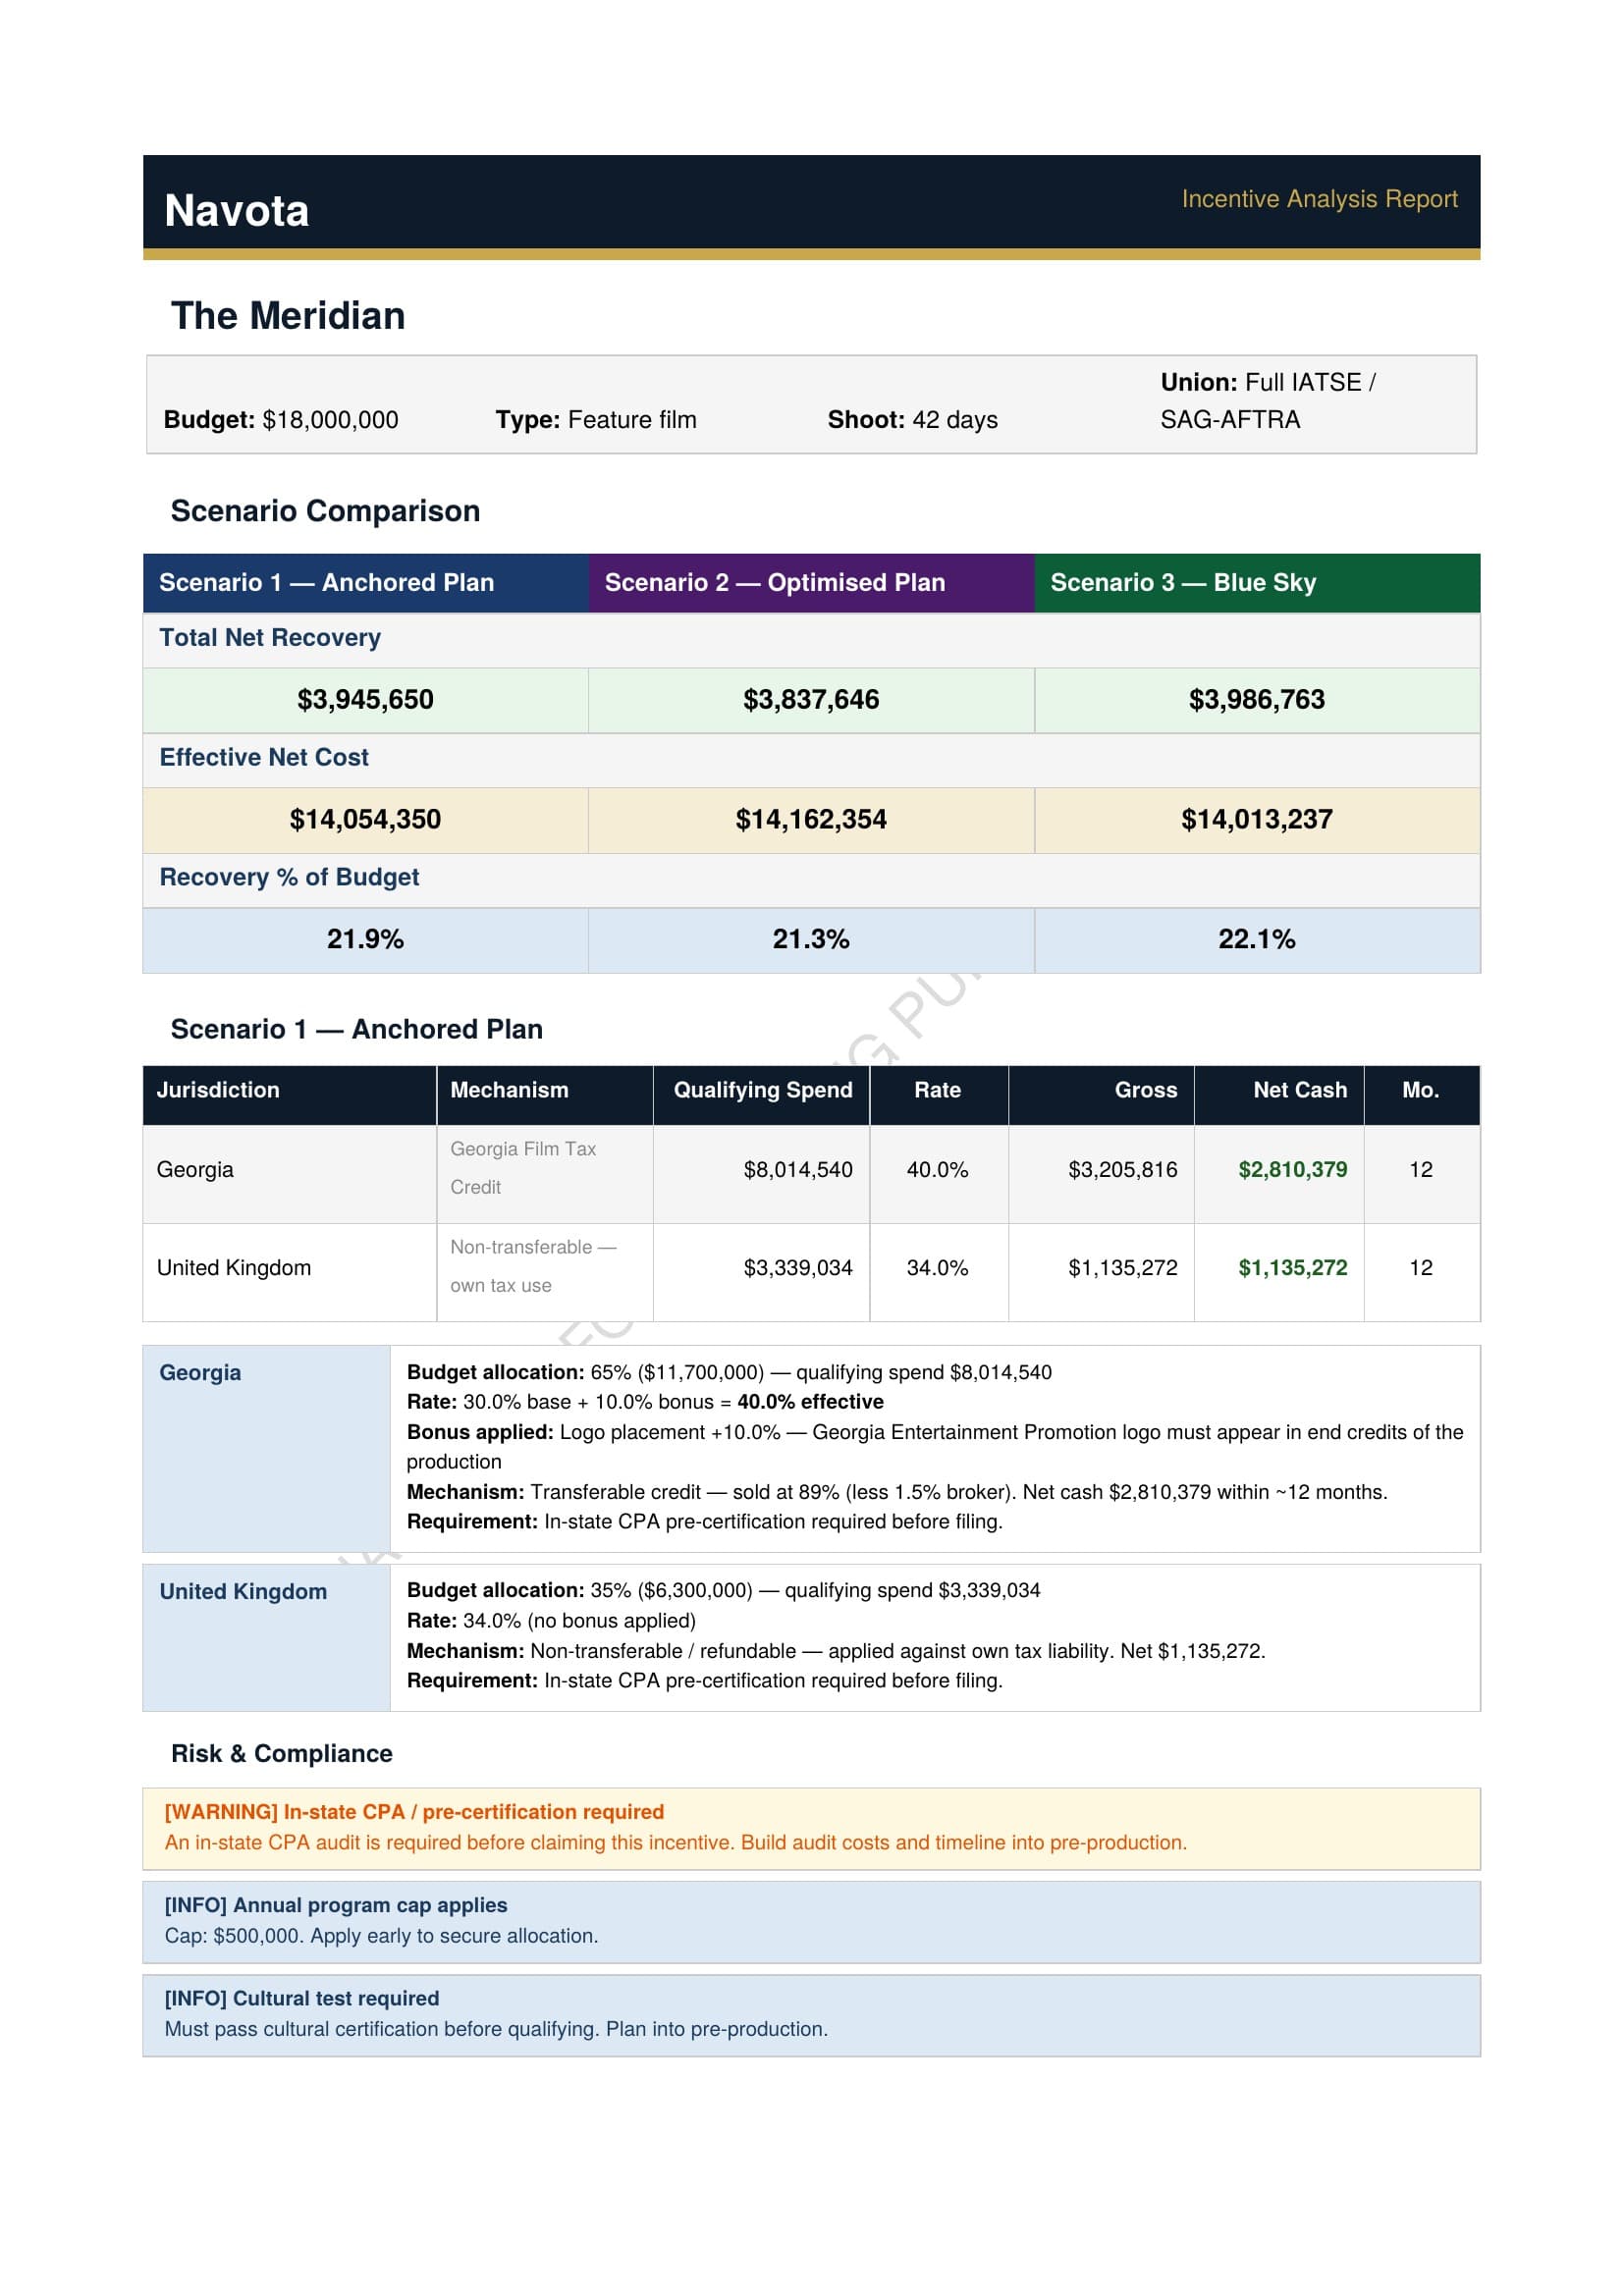This screenshot has width=1624, height=2296.
Task: Click the [WARNING] In-state CPA pre-certification notice
Action: pos(811,1829)
